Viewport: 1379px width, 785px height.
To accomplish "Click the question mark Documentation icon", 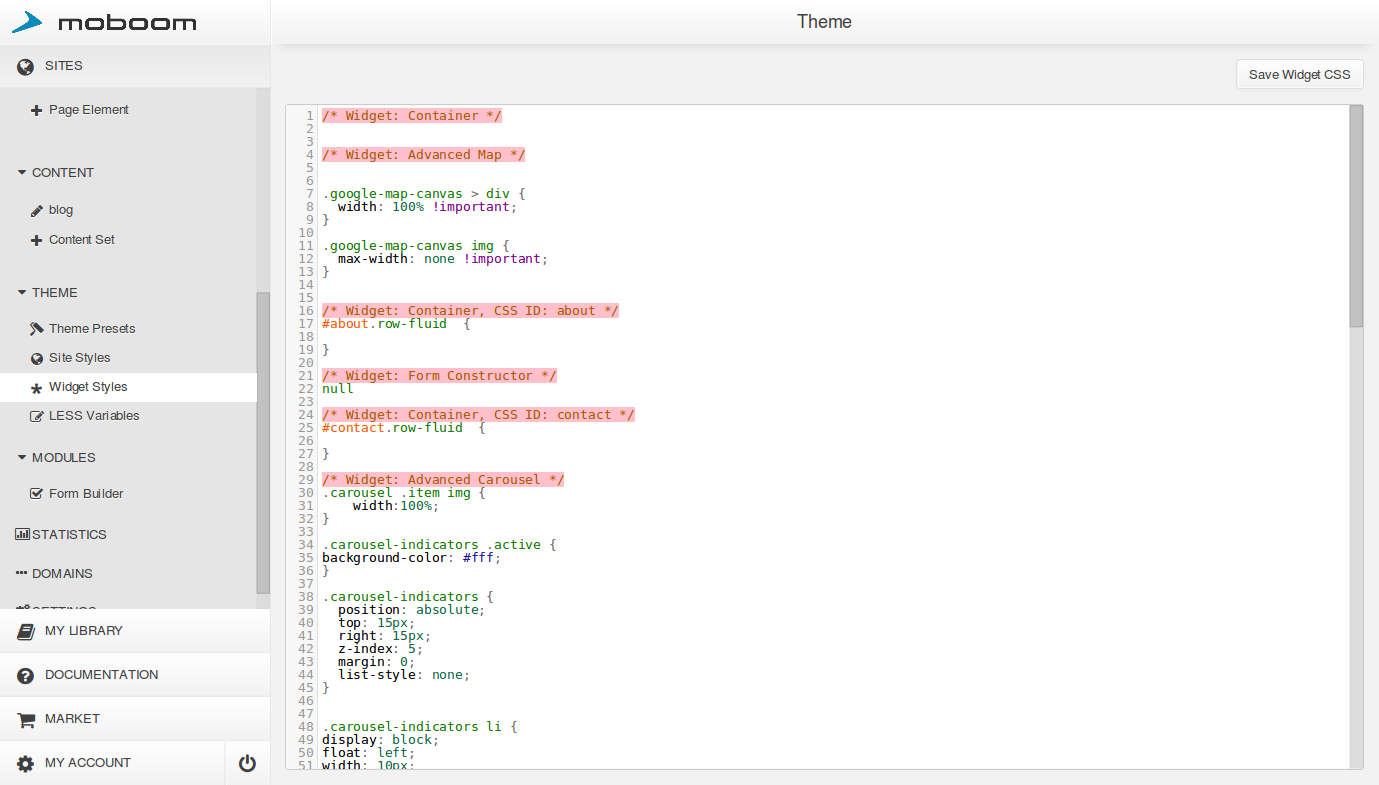I will coord(26,676).
